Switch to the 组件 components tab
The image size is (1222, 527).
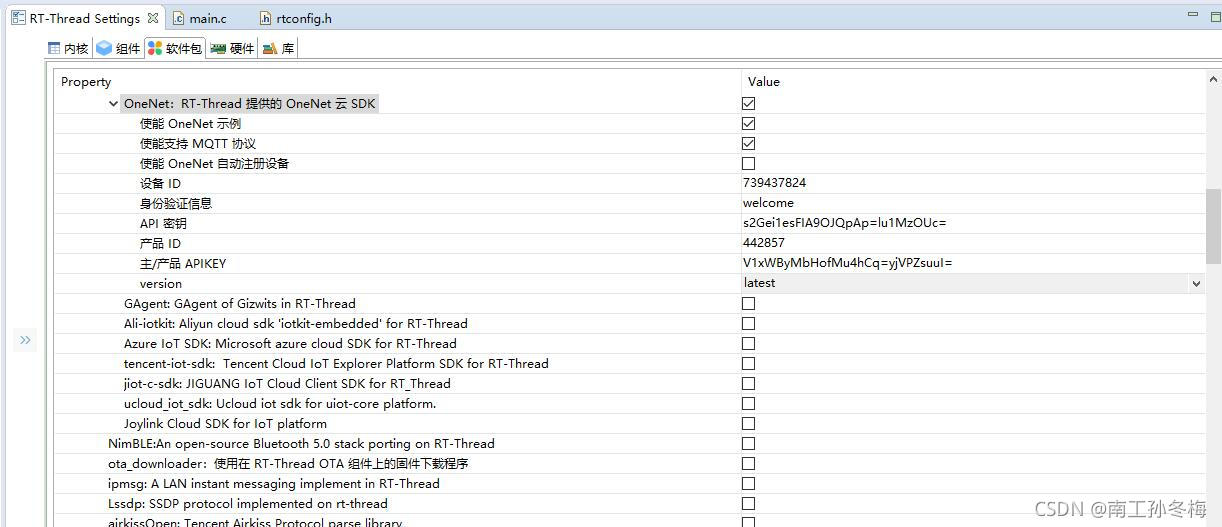118,48
